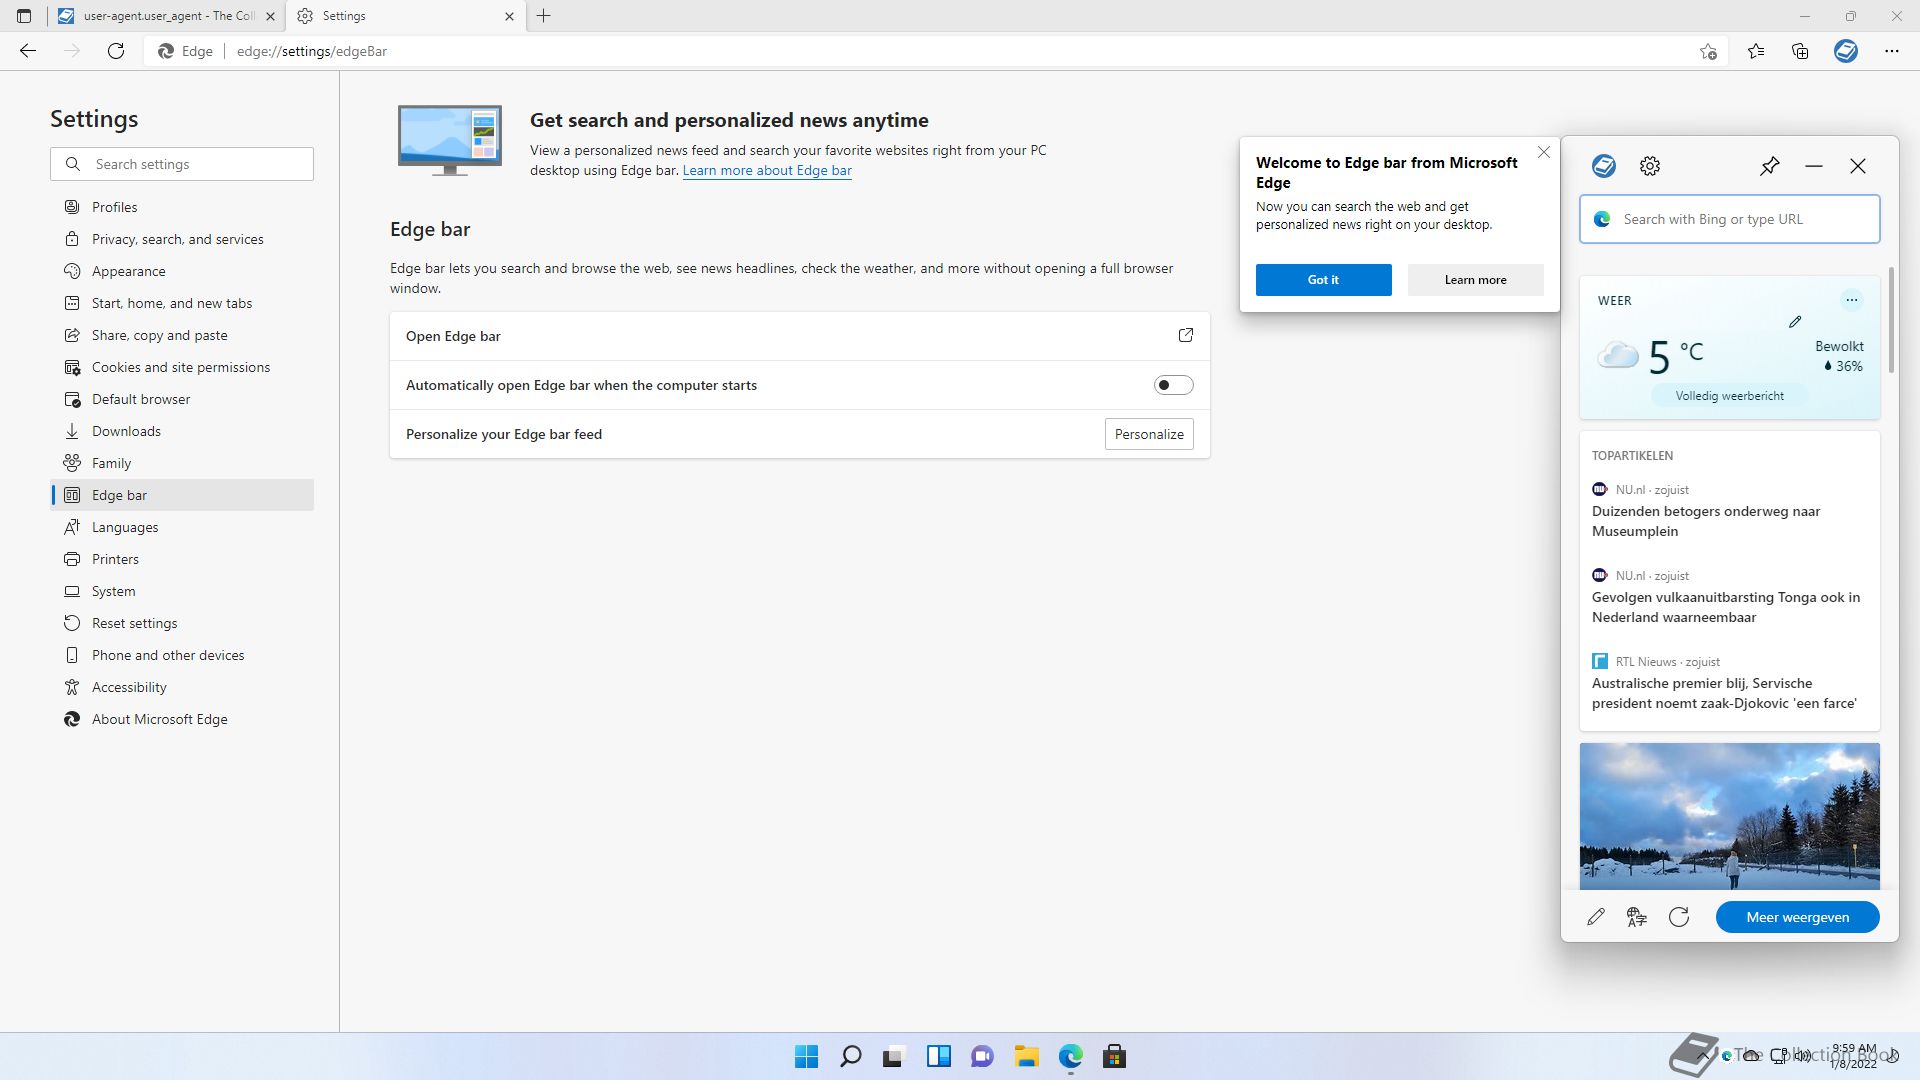Click the Open Edge bar external link icon

point(1186,336)
